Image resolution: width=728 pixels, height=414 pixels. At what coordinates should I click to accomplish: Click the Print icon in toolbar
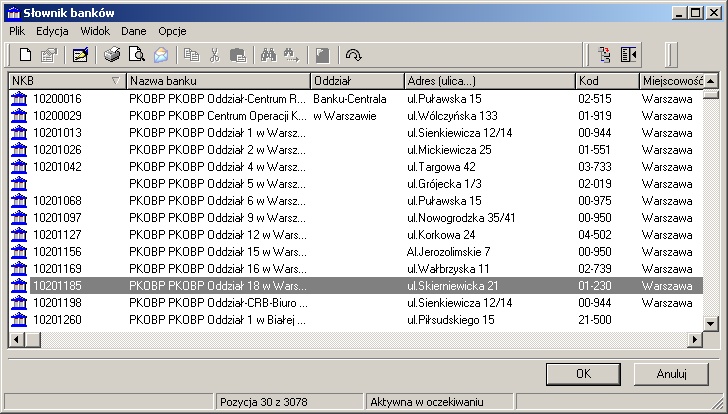111,55
